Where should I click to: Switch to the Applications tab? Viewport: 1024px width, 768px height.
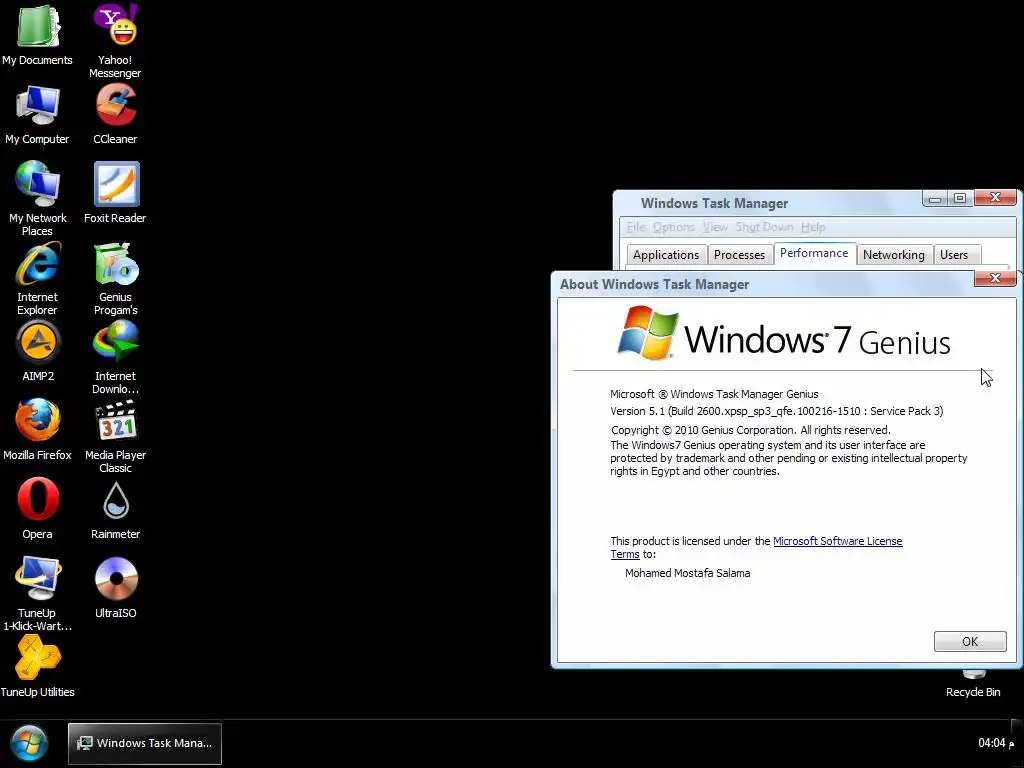point(665,255)
